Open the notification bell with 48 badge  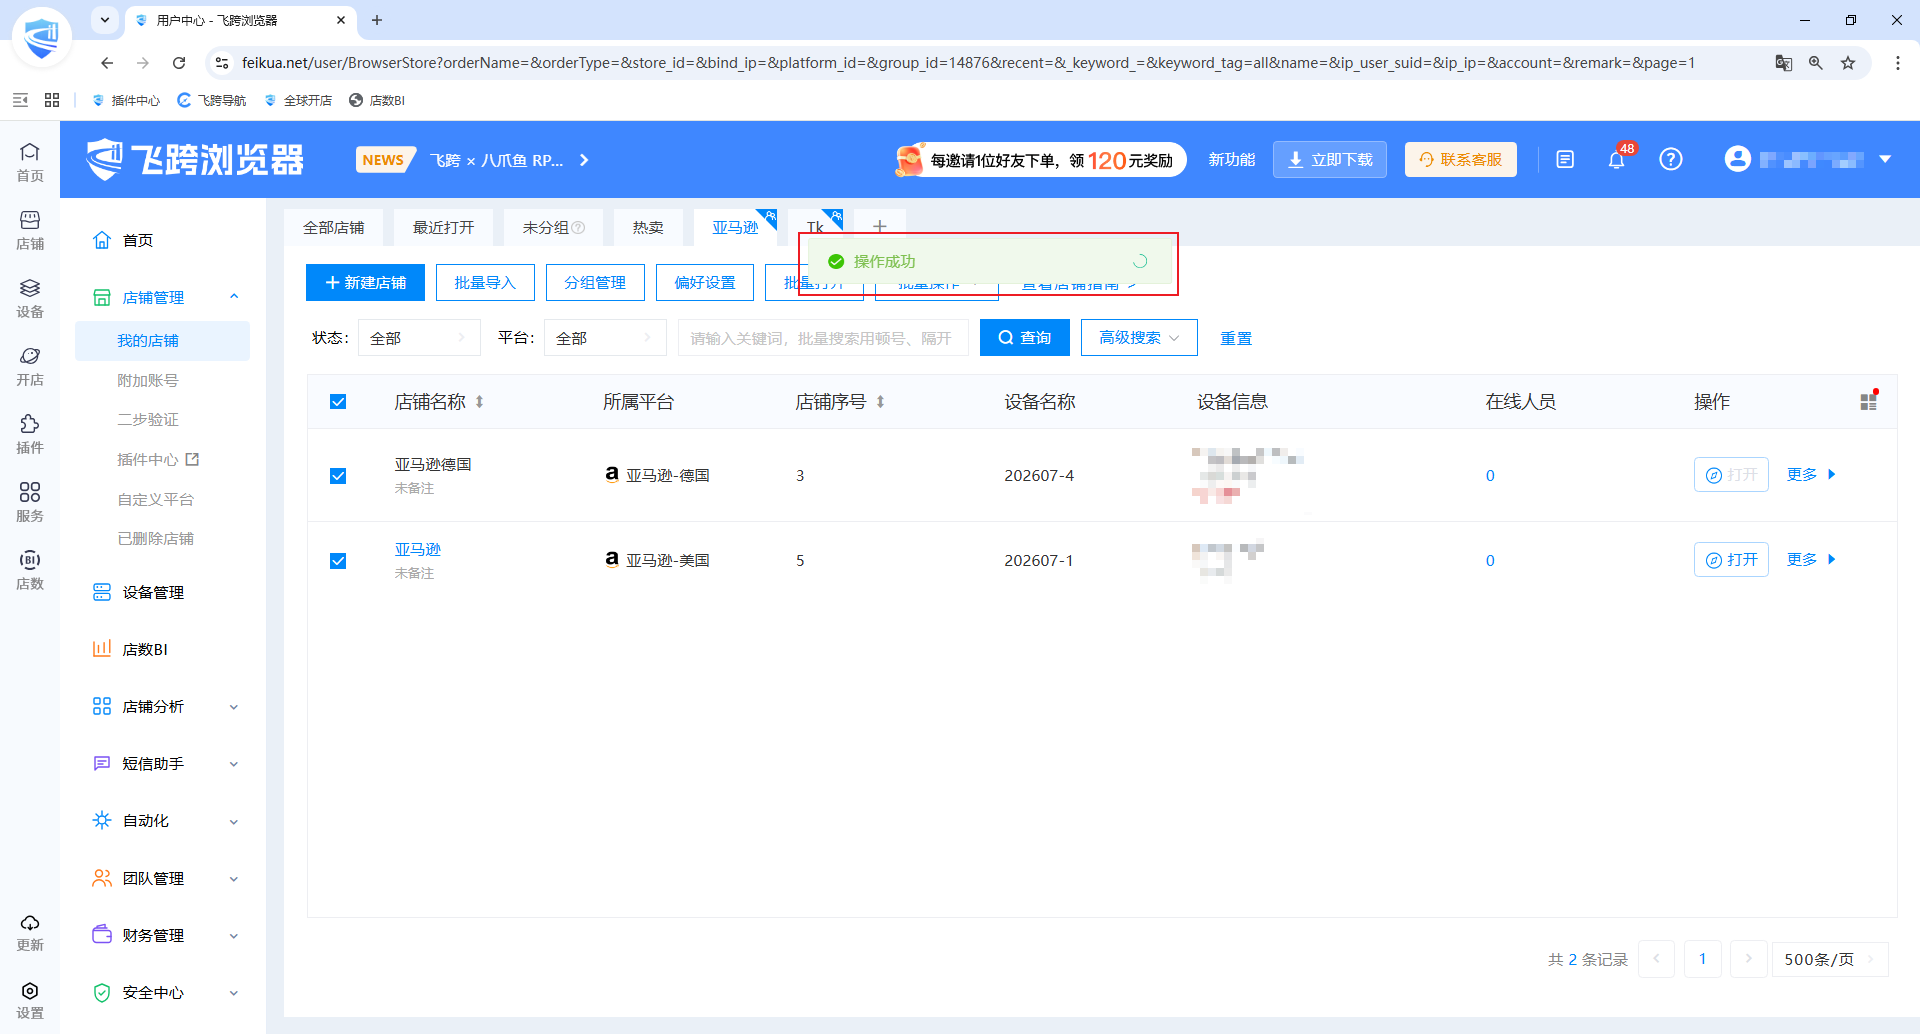tap(1617, 159)
